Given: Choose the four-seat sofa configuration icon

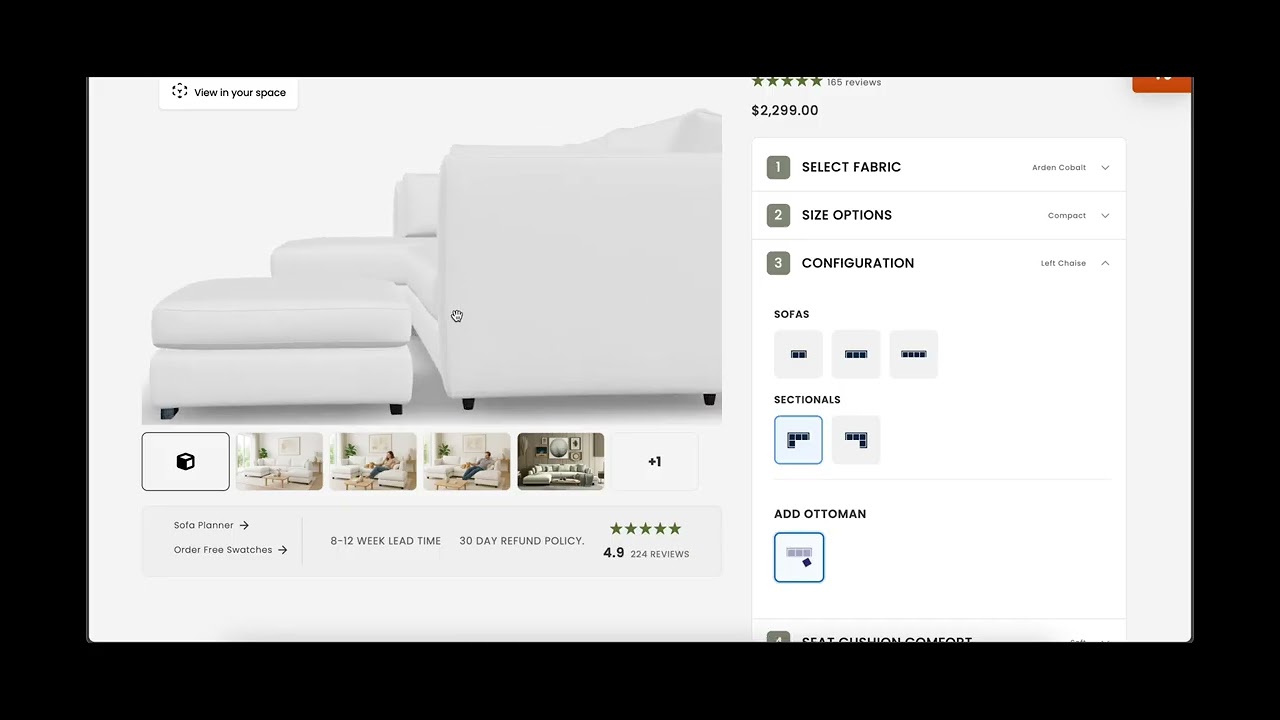Looking at the screenshot, I should pos(914,354).
